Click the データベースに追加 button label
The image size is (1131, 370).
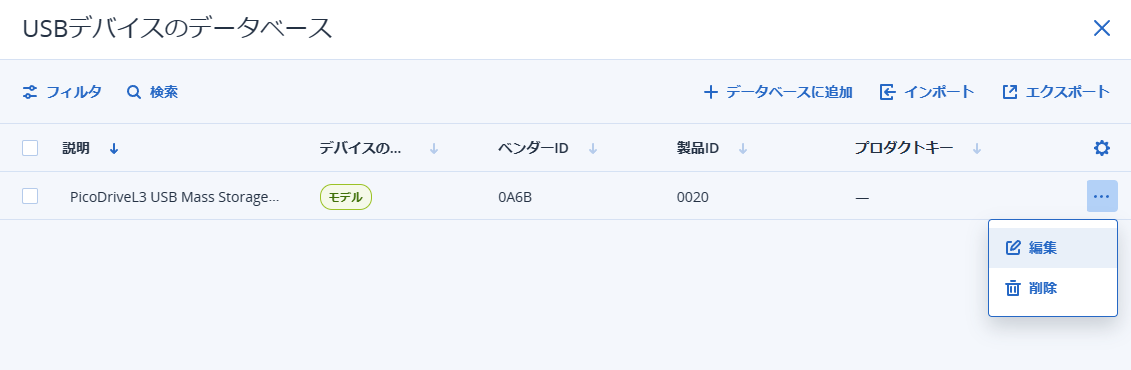tap(789, 92)
